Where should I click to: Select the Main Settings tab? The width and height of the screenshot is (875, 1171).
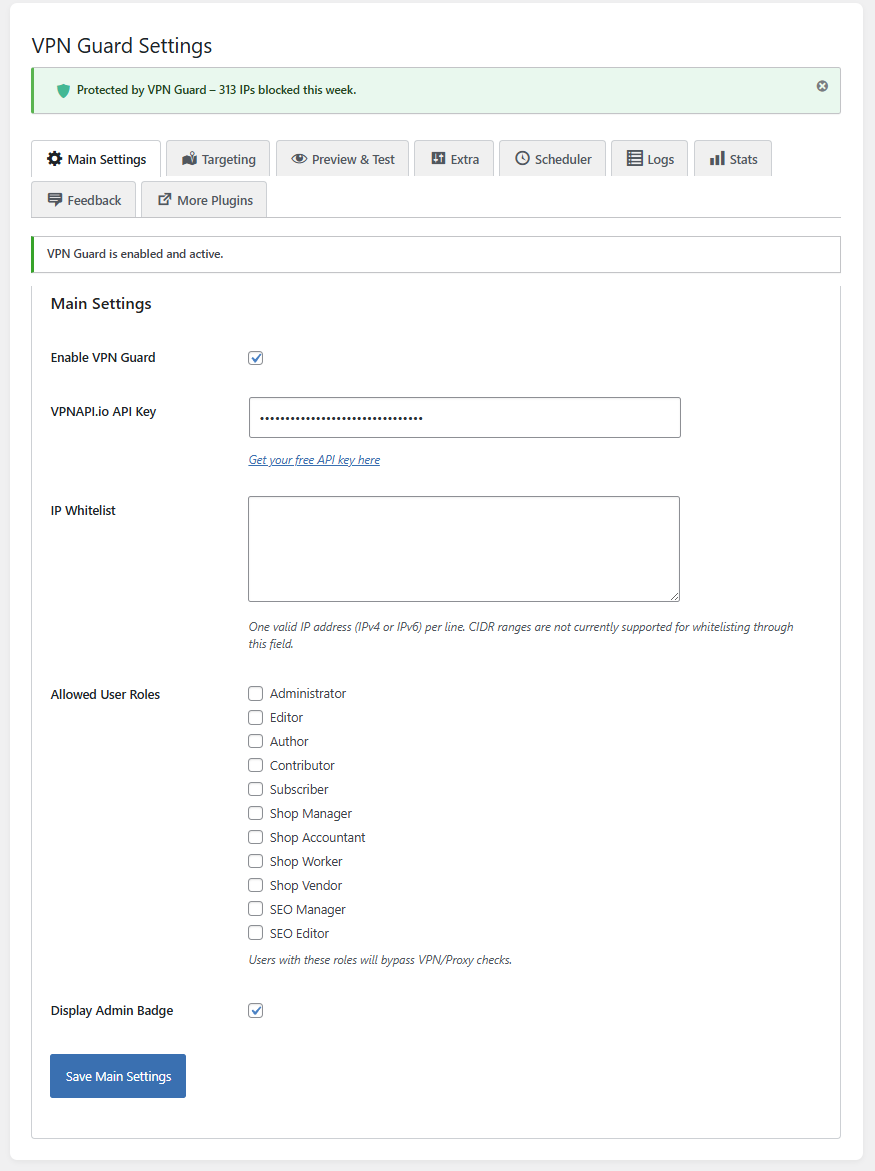pos(96,159)
